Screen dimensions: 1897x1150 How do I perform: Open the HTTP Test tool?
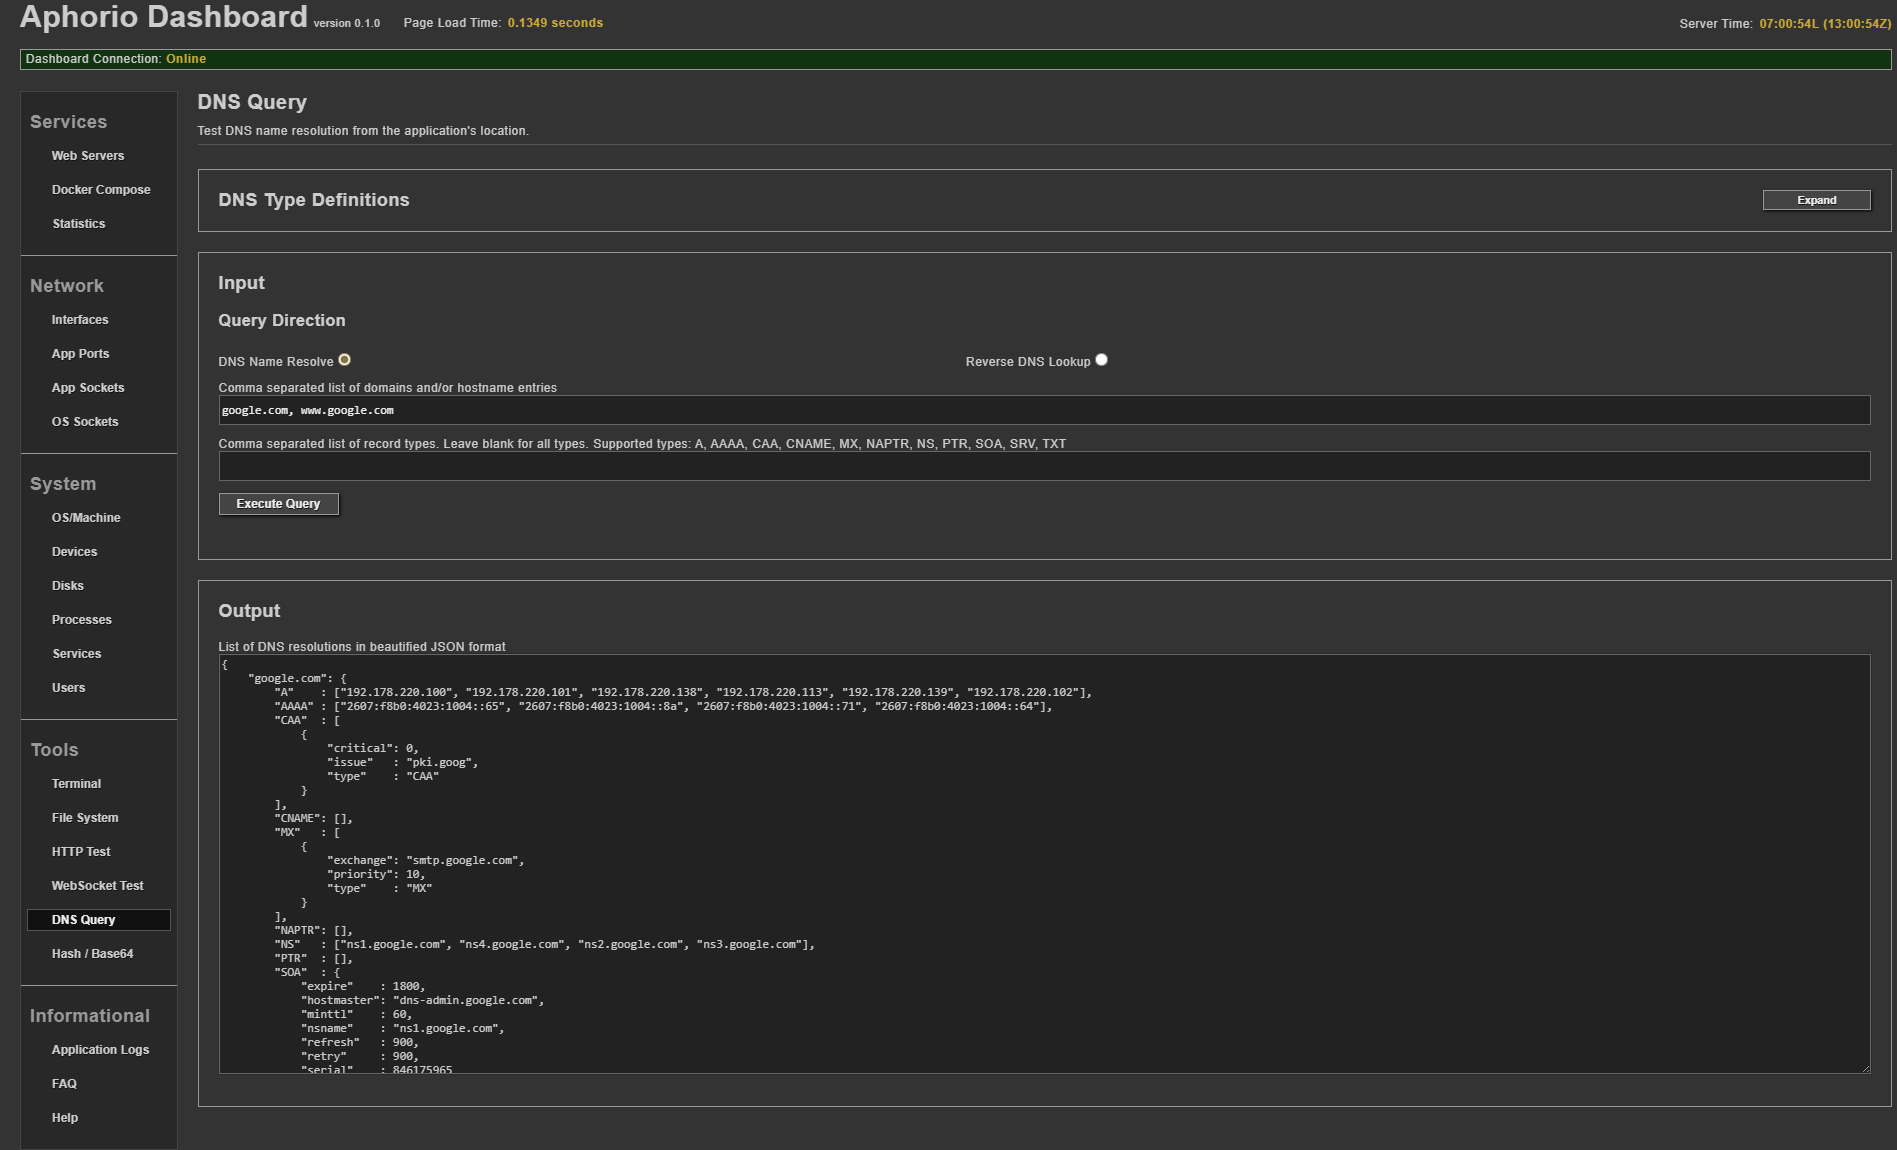tap(81, 852)
